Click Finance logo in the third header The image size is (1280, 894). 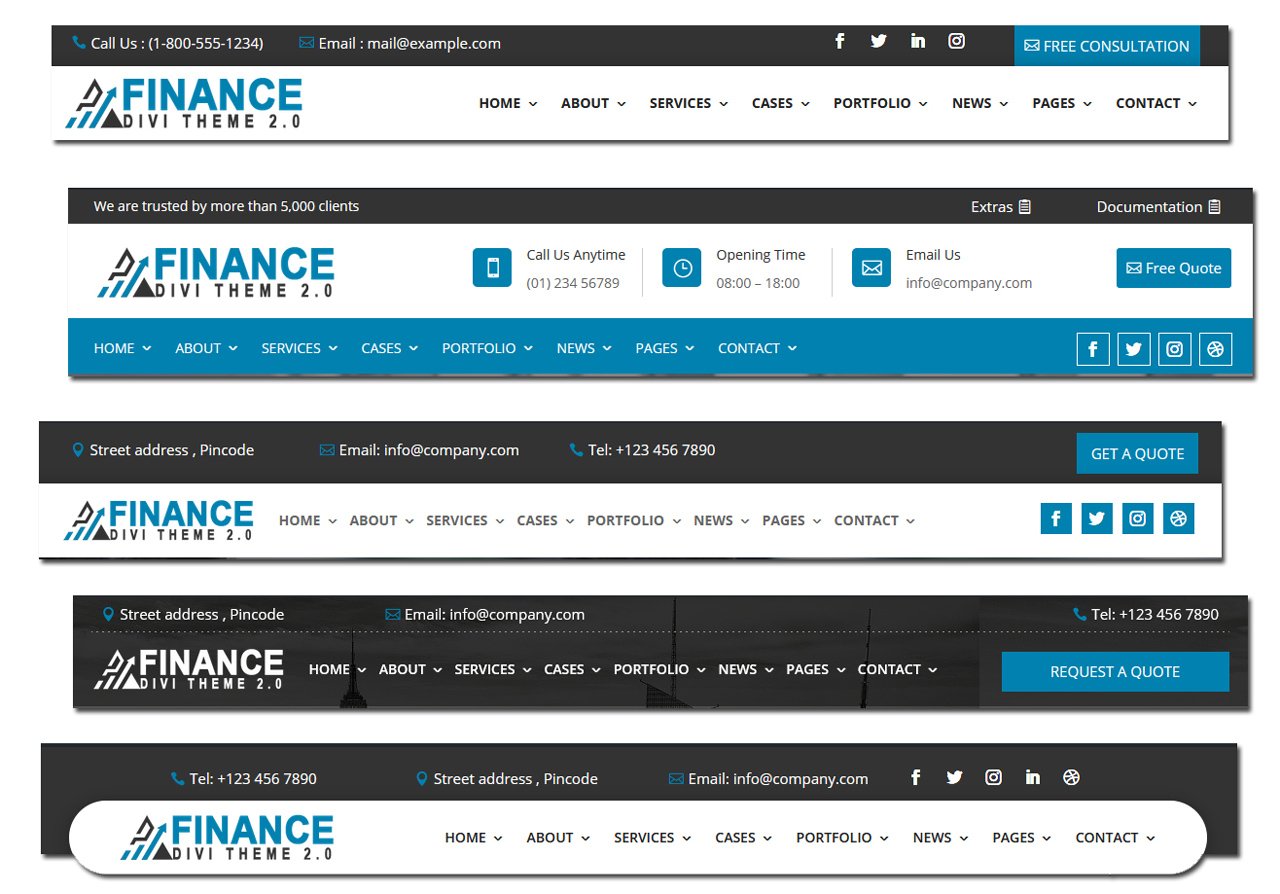[159, 520]
